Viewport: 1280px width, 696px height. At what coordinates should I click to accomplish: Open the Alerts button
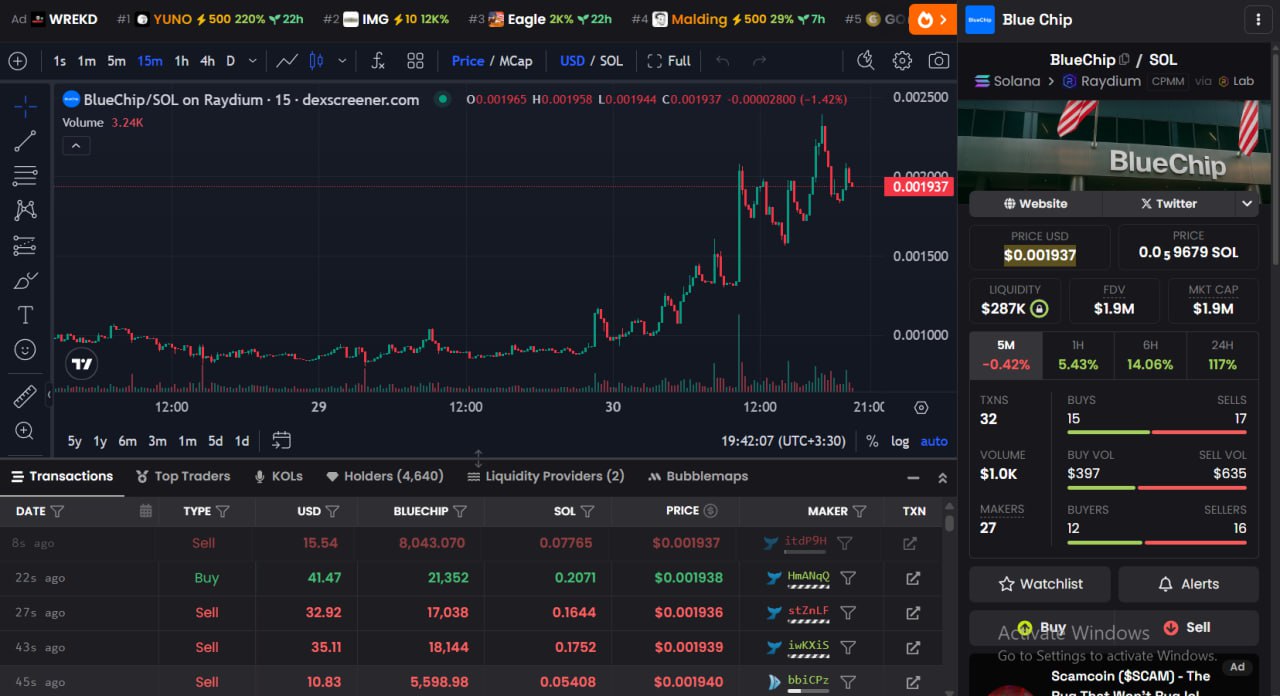pos(1188,584)
